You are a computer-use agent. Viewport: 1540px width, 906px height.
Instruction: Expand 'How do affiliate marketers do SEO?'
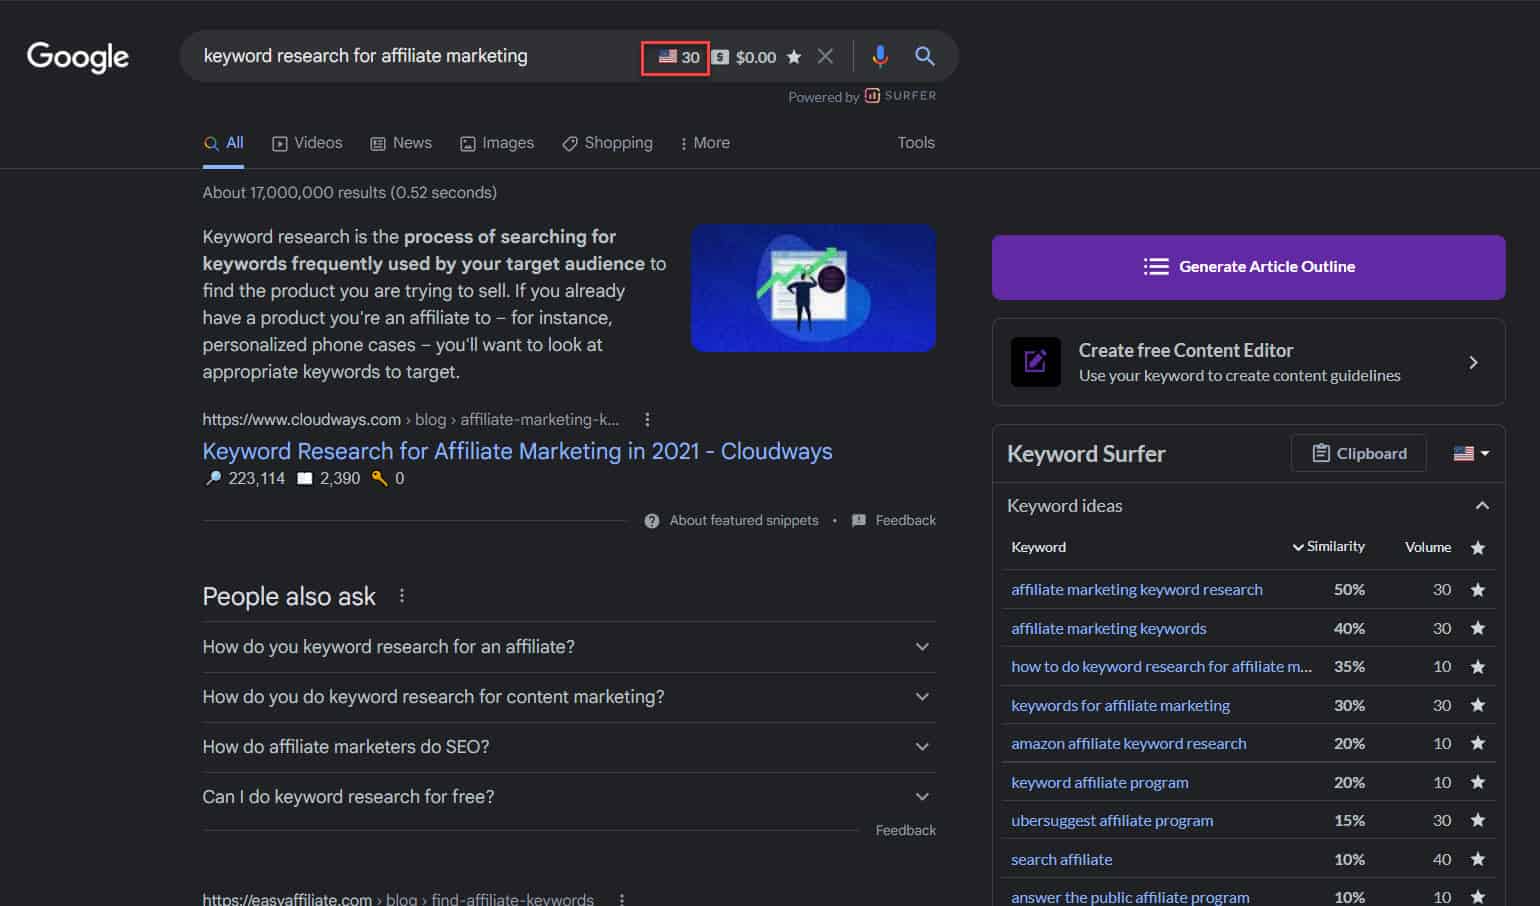click(922, 747)
